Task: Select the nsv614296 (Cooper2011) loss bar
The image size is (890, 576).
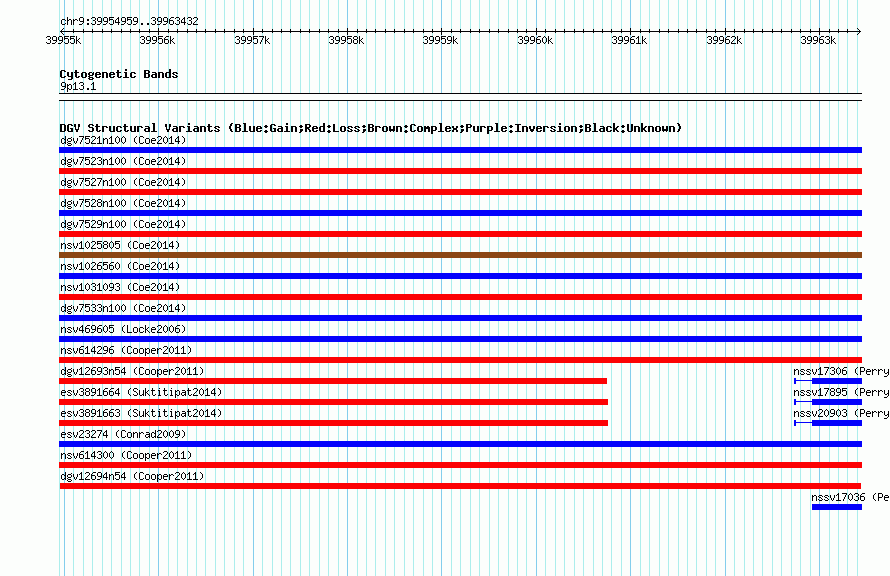Action: coord(460,360)
